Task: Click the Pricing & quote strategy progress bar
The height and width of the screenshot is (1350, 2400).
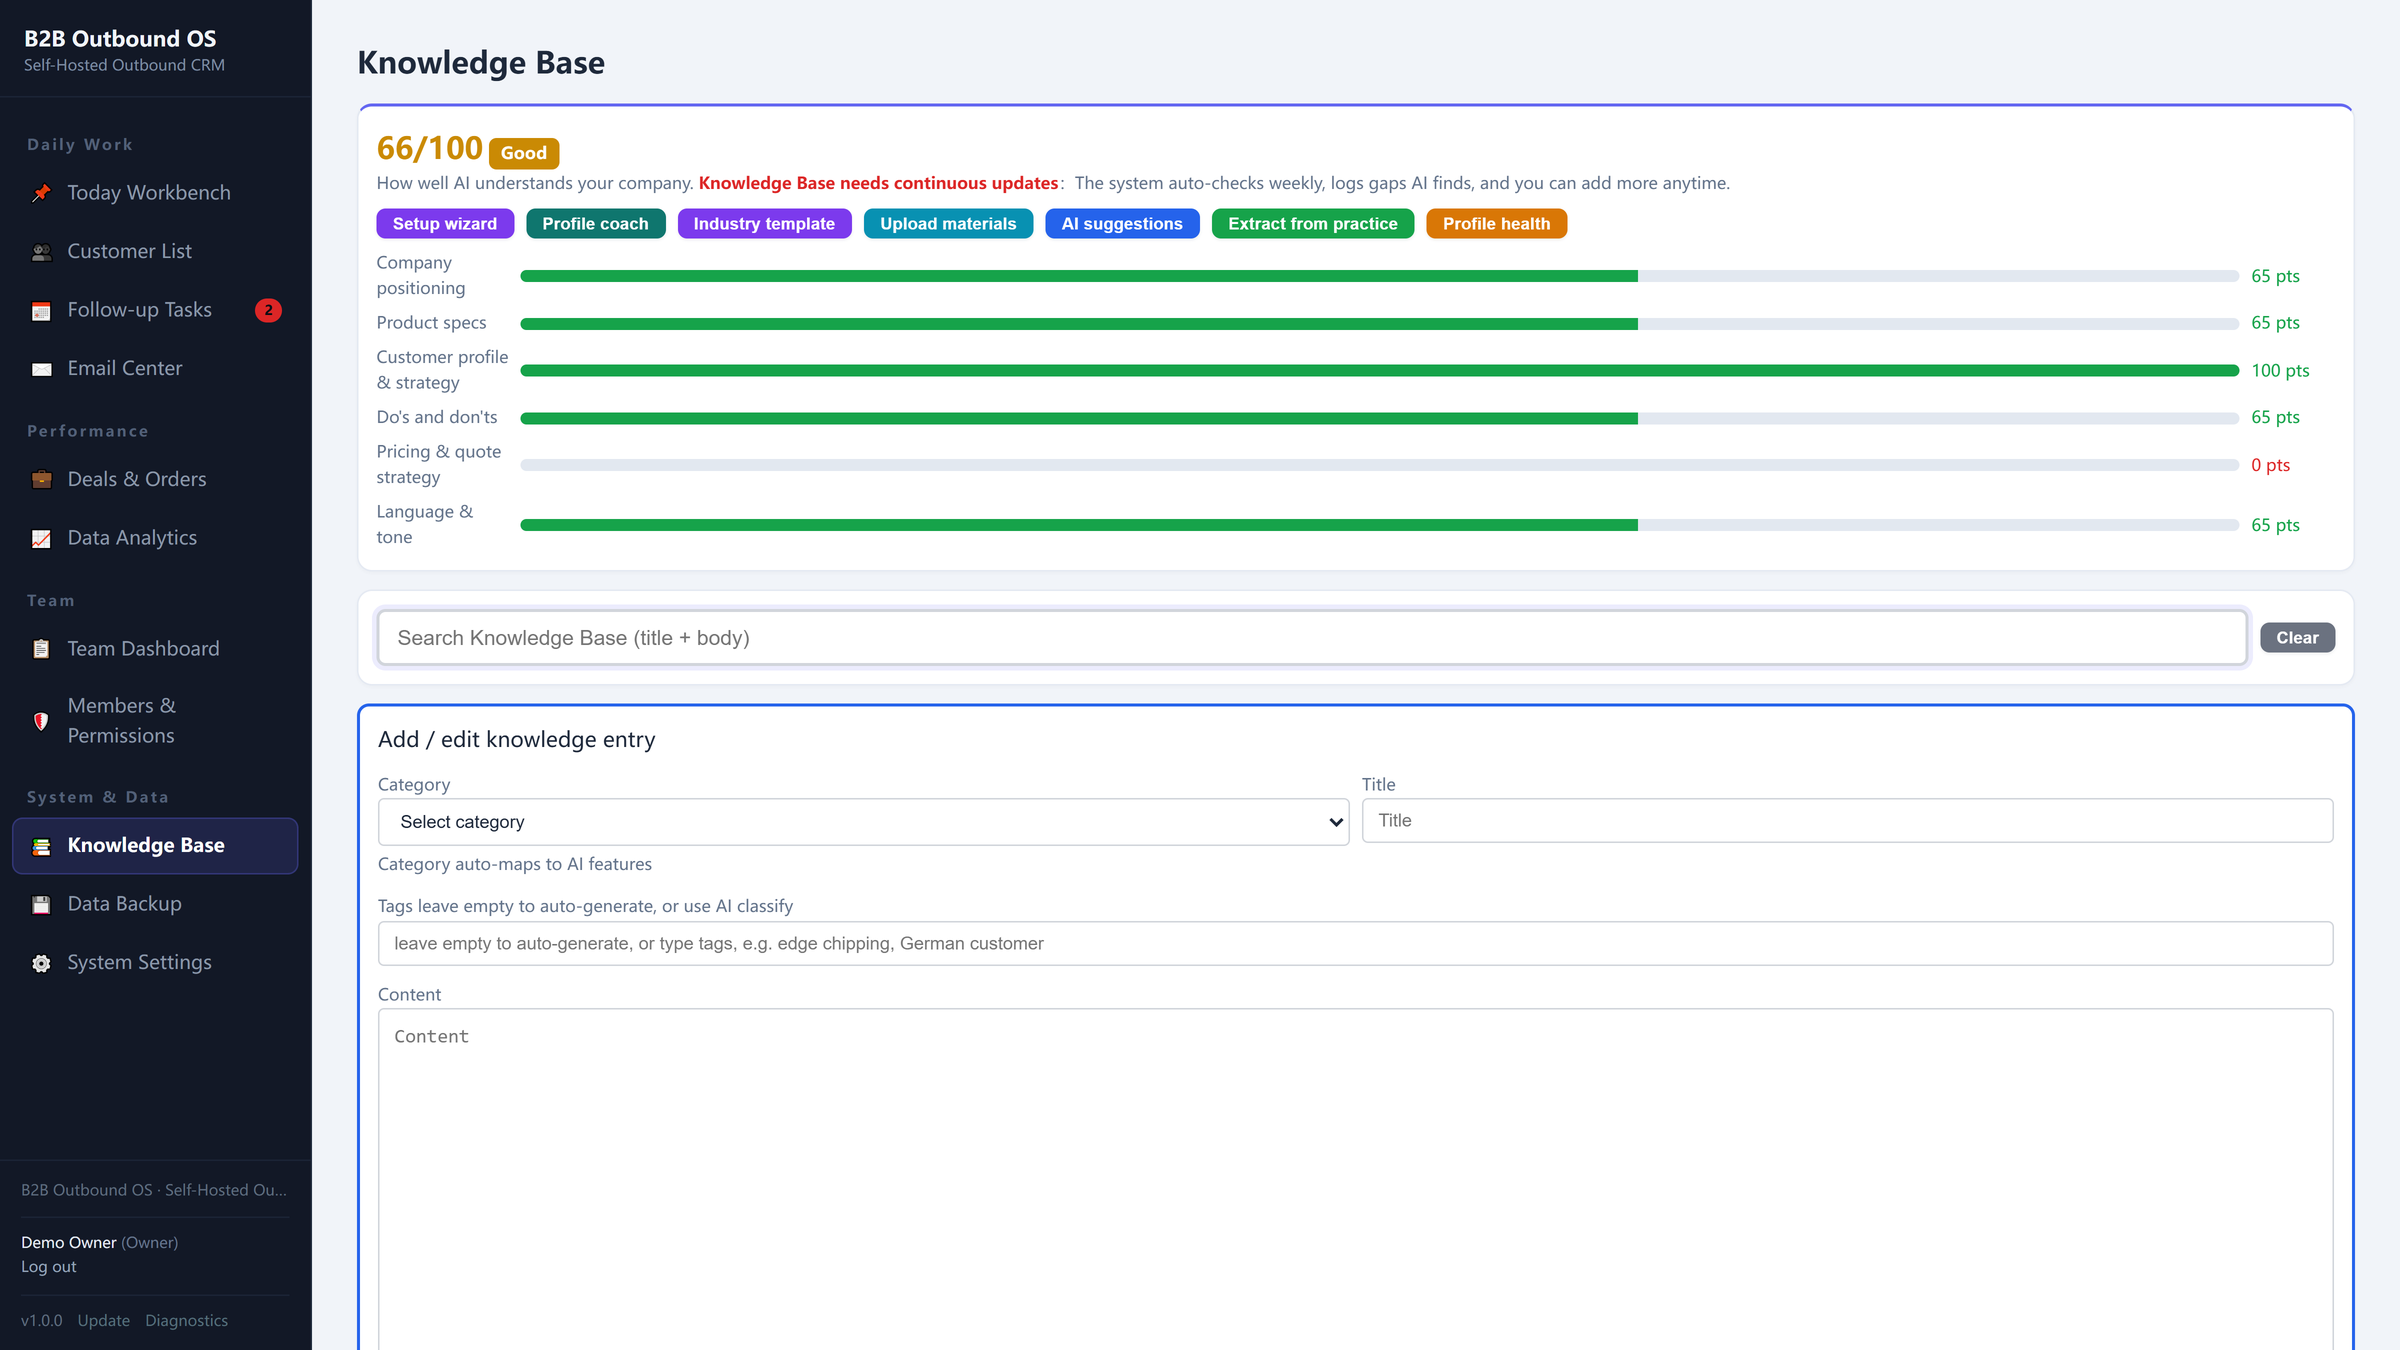Action: 1379,465
